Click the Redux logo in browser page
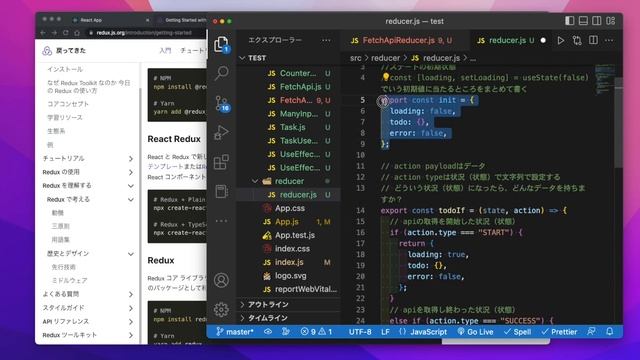The height and width of the screenshot is (360, 640). pyautogui.click(x=47, y=51)
